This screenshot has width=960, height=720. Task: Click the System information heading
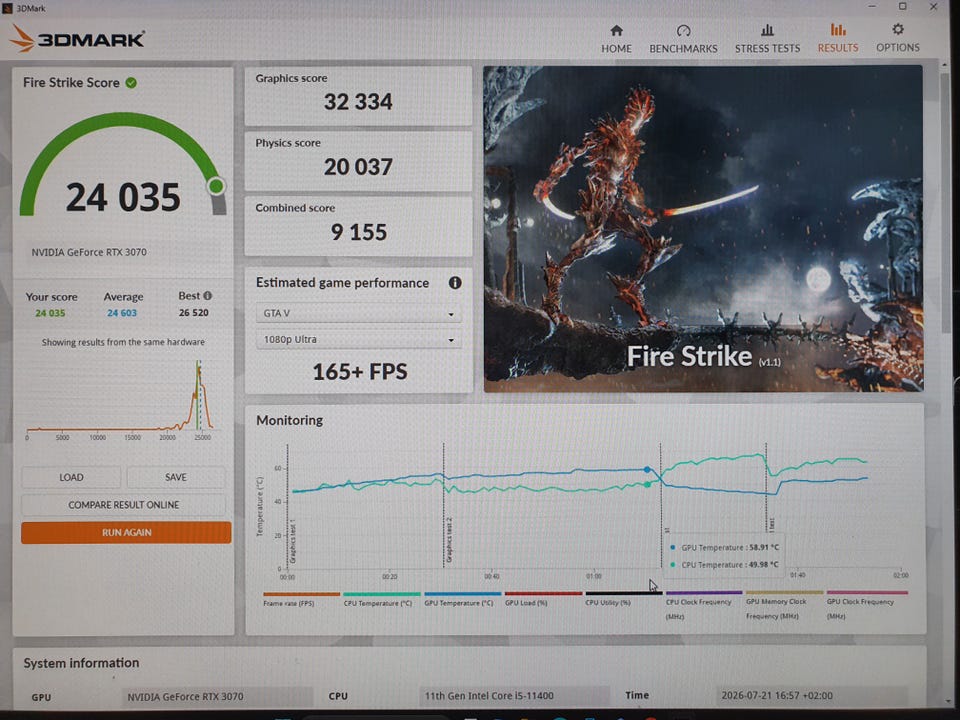pos(81,663)
